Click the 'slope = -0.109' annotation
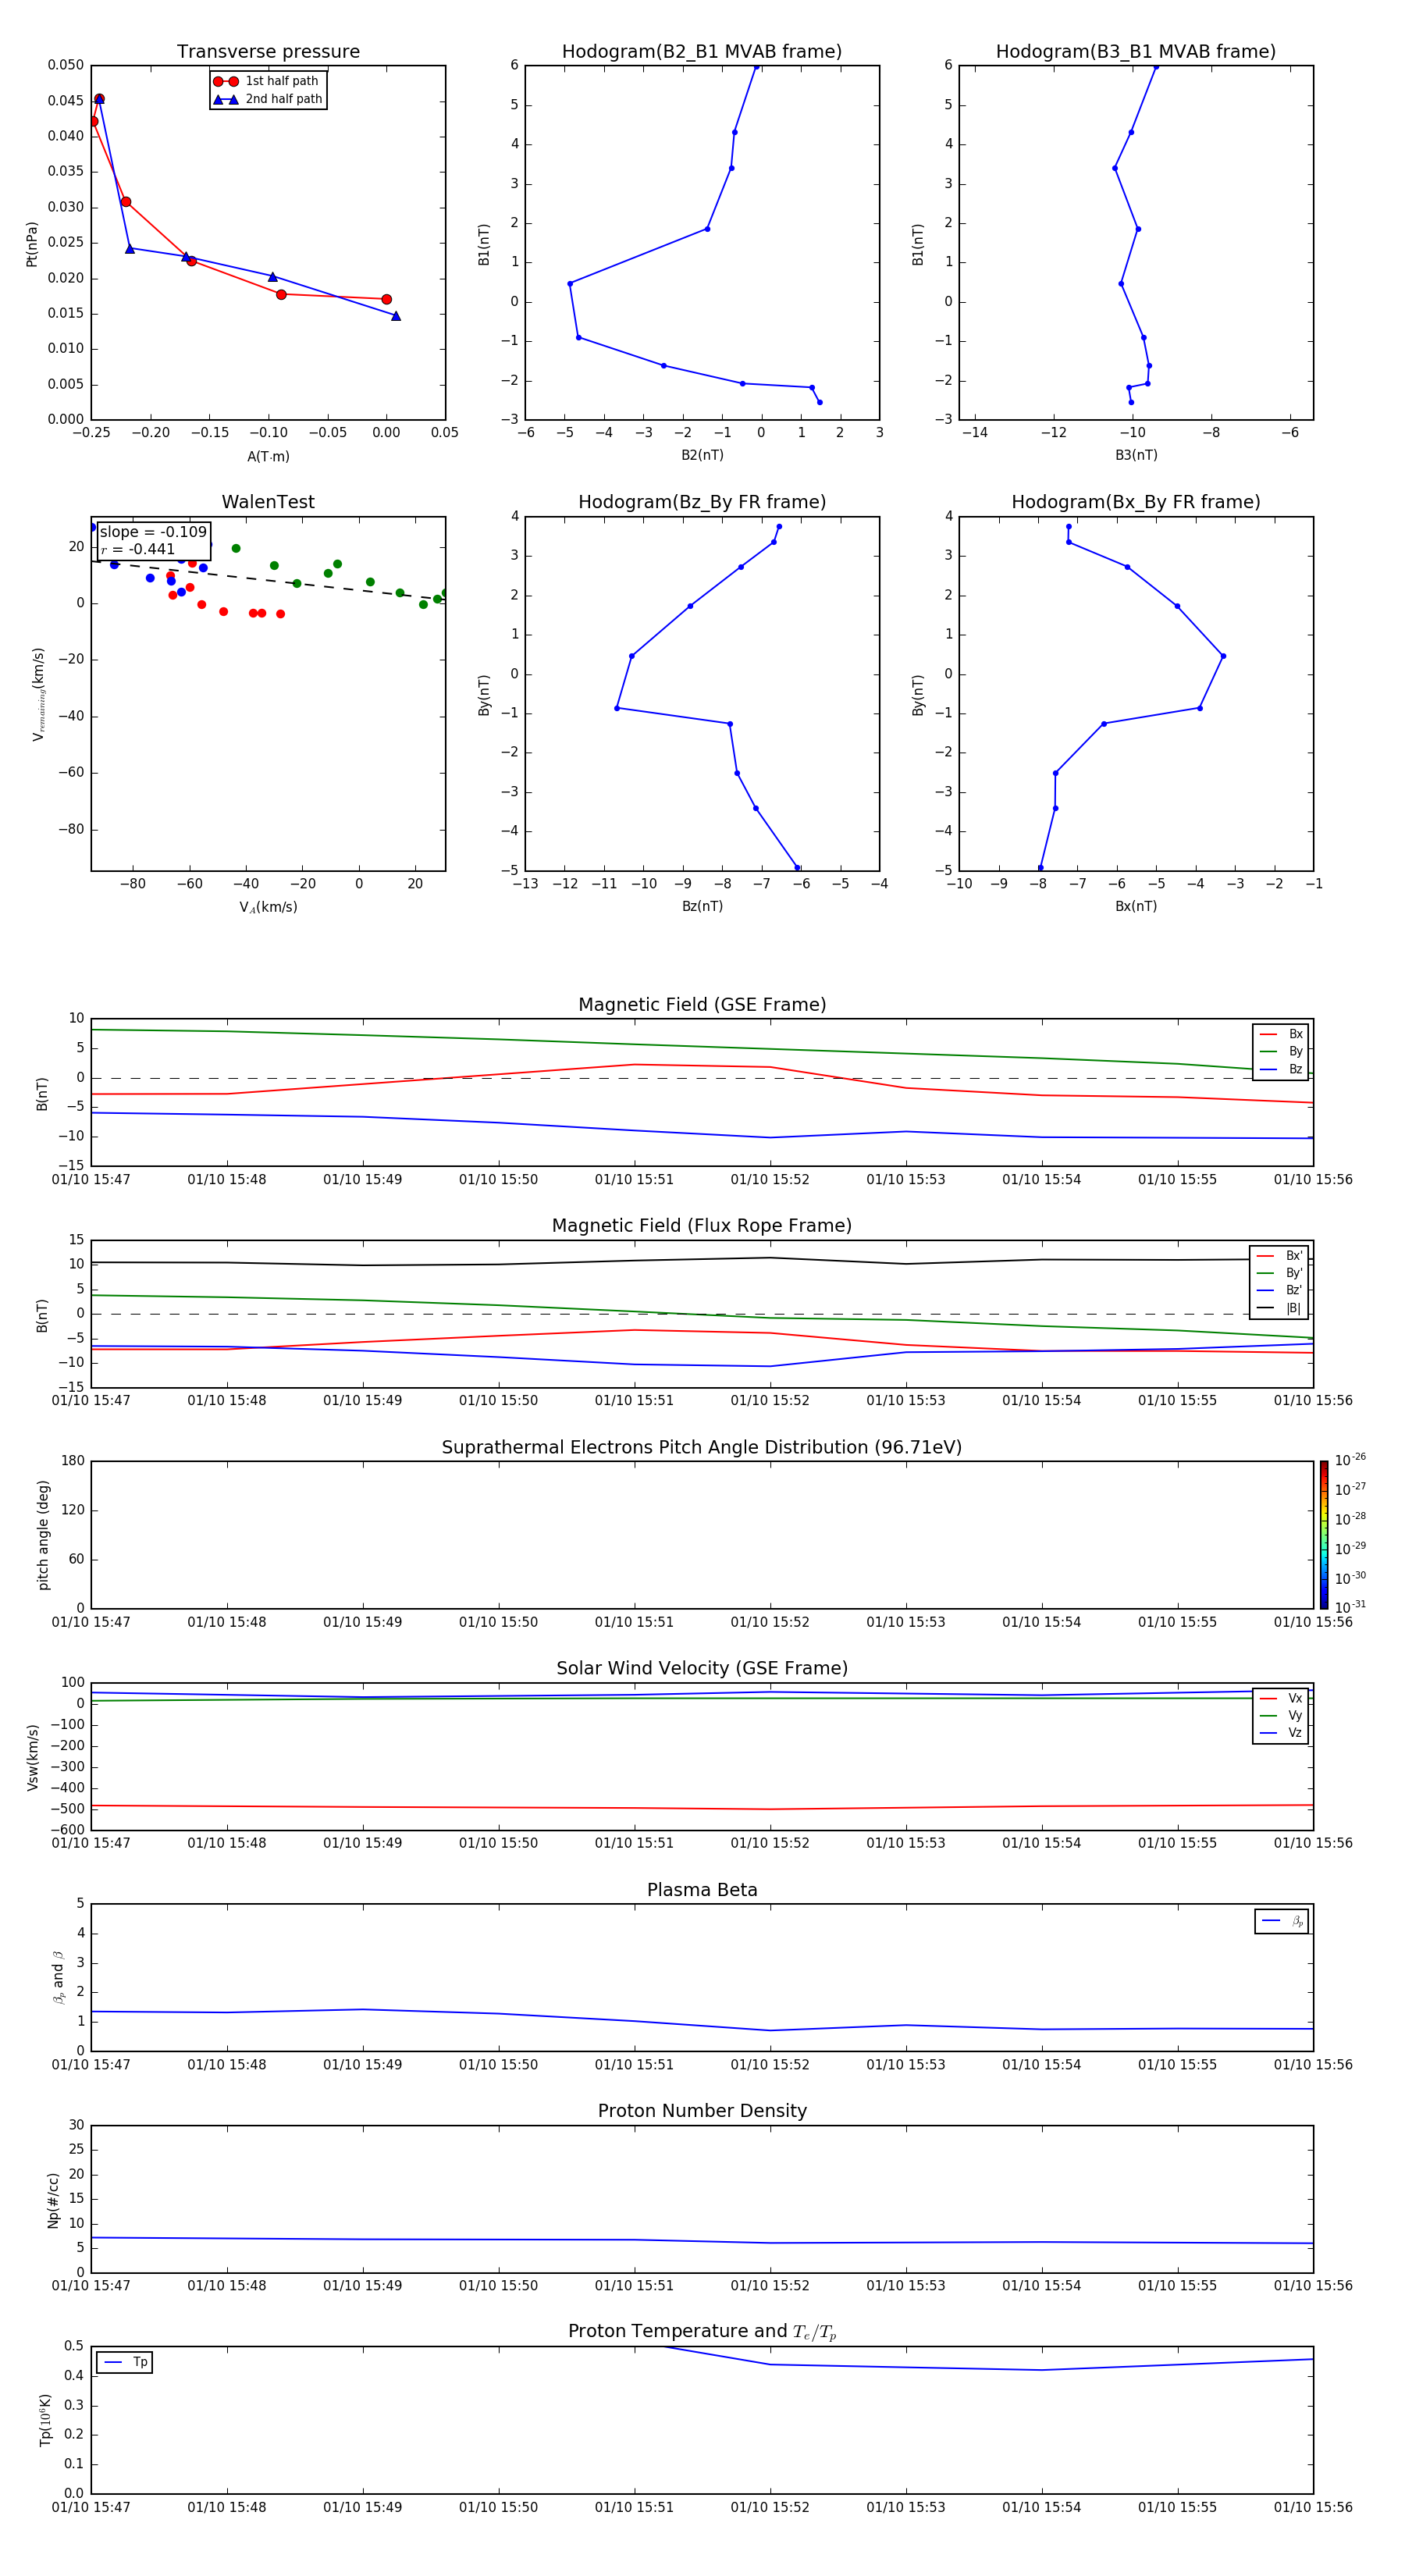Image resolution: width=1405 pixels, height=2576 pixels. click(x=153, y=532)
